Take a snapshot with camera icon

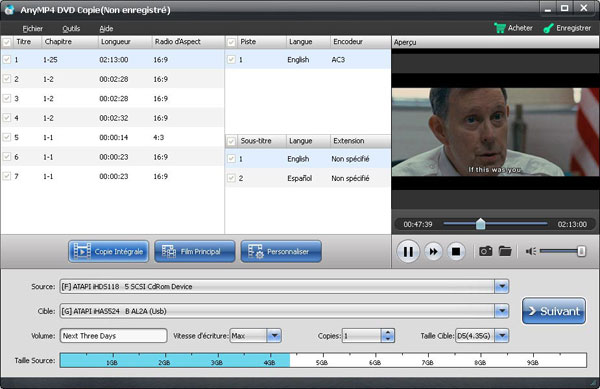(x=486, y=251)
